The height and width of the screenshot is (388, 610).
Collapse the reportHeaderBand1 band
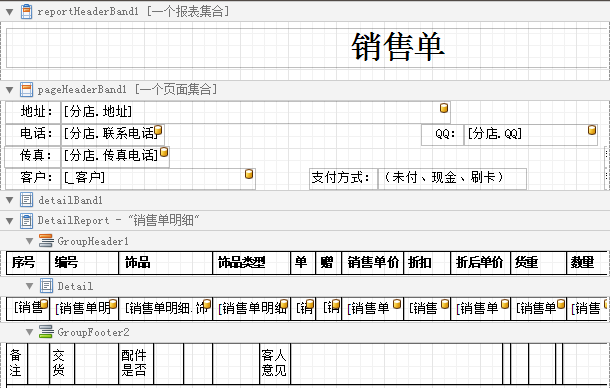click(x=10, y=12)
